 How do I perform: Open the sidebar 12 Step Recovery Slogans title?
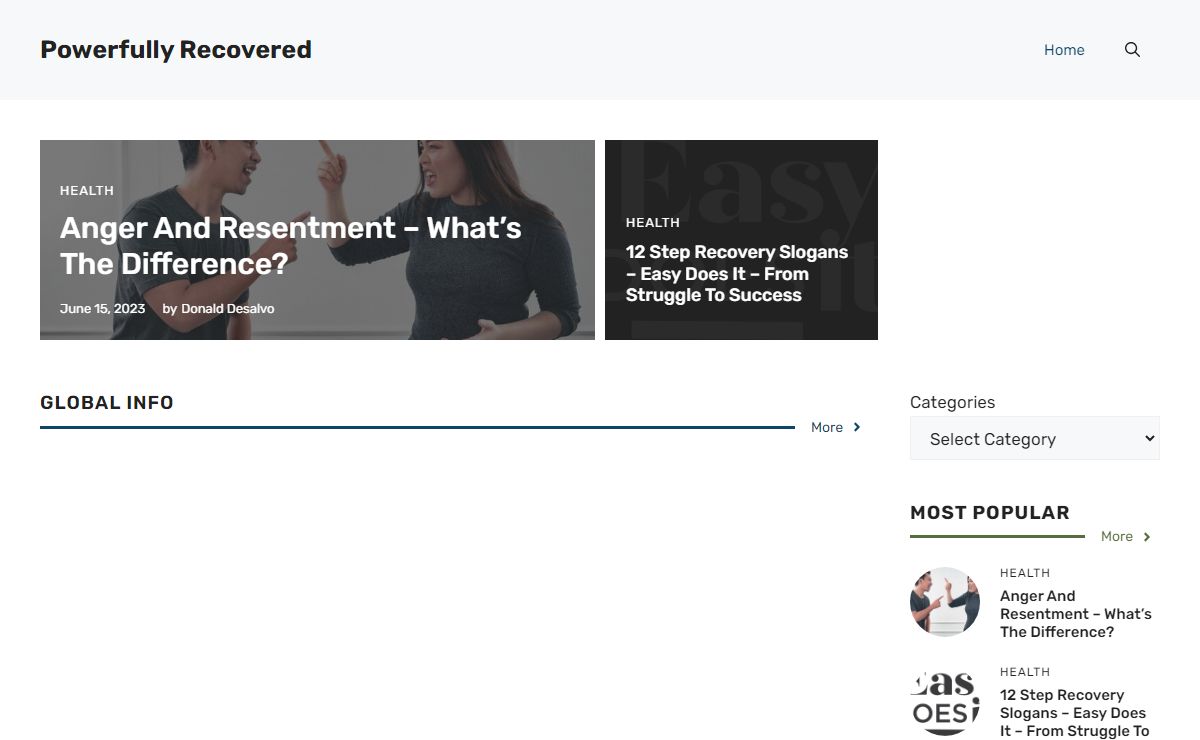(1074, 713)
